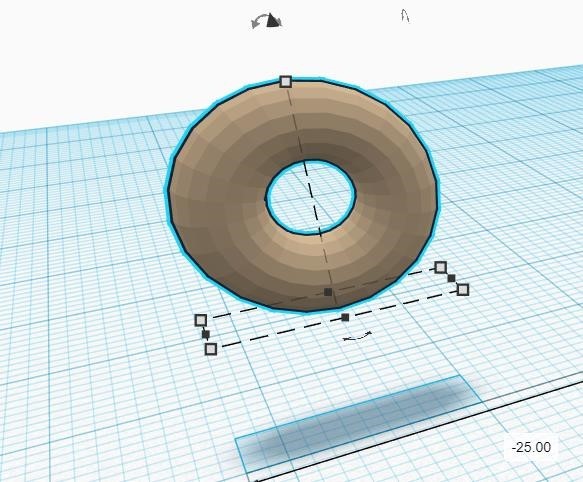
Task: Click the small curved rotation arrow below the torus
Action: [357, 336]
